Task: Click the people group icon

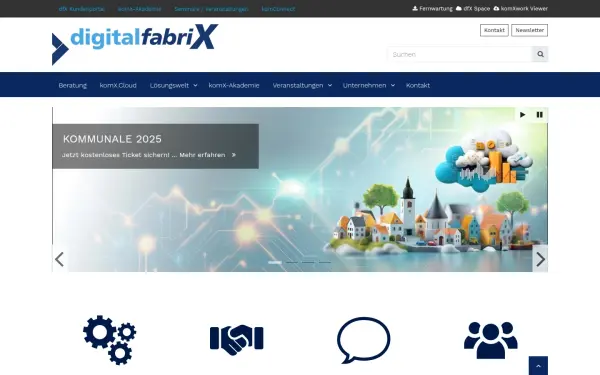Action: click(x=491, y=340)
